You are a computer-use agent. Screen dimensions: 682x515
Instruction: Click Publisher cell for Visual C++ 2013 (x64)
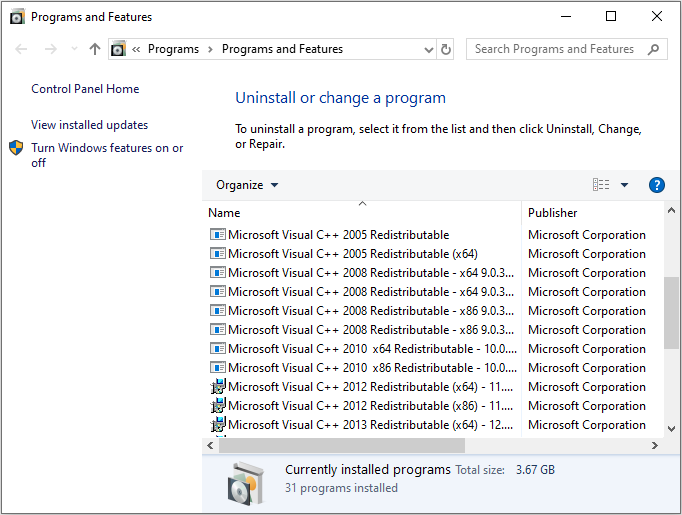pyautogui.click(x=587, y=425)
